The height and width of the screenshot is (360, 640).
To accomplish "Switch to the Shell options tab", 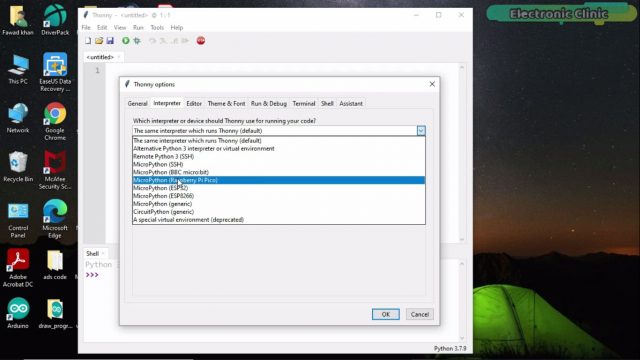I will pyautogui.click(x=327, y=104).
